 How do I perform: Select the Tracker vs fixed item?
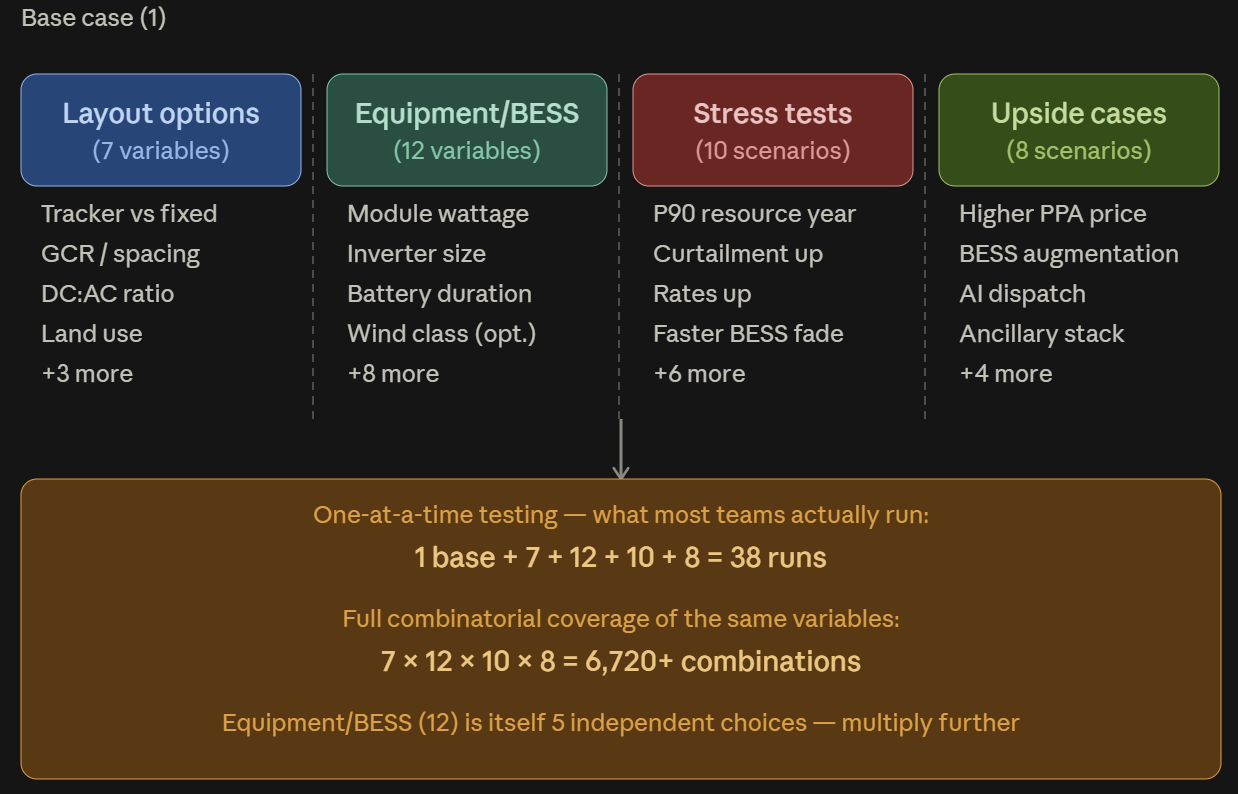tap(129, 214)
